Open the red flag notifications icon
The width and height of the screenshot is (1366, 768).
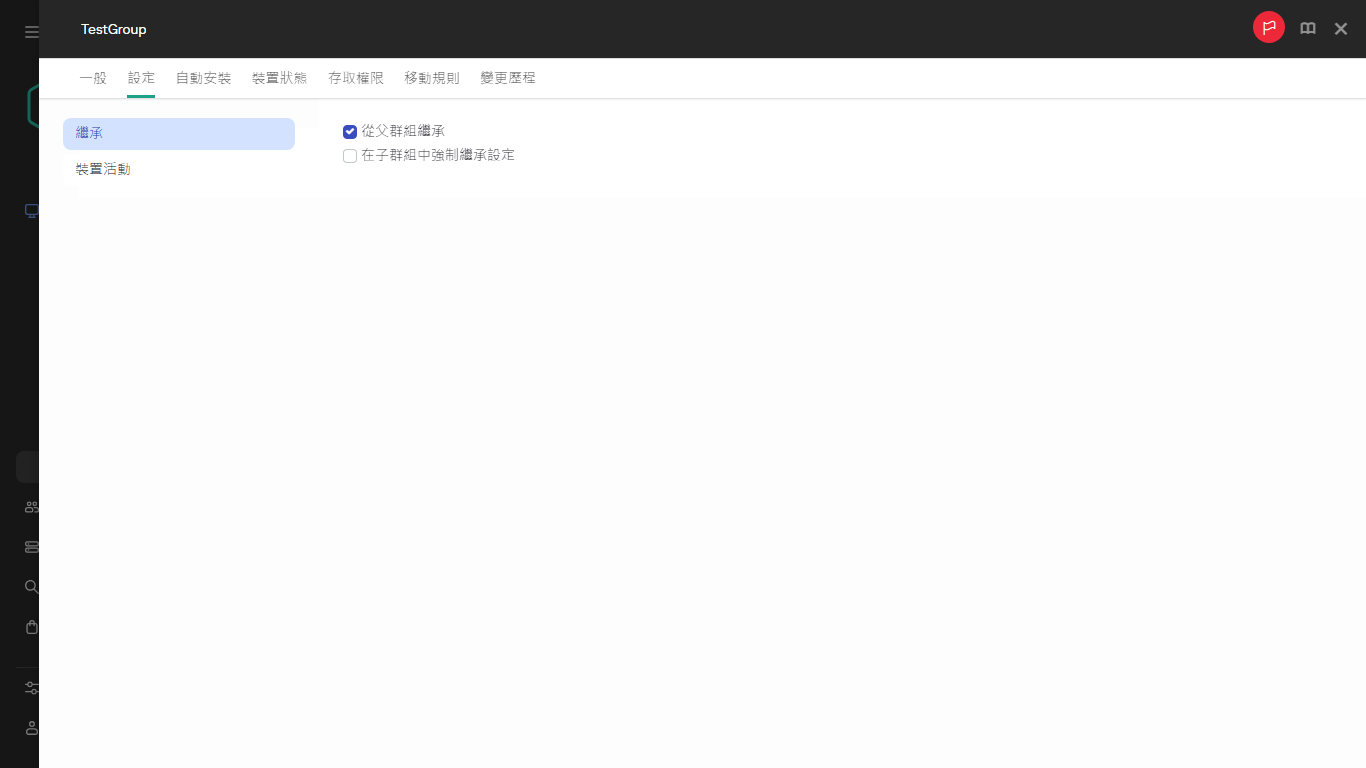(1268, 27)
